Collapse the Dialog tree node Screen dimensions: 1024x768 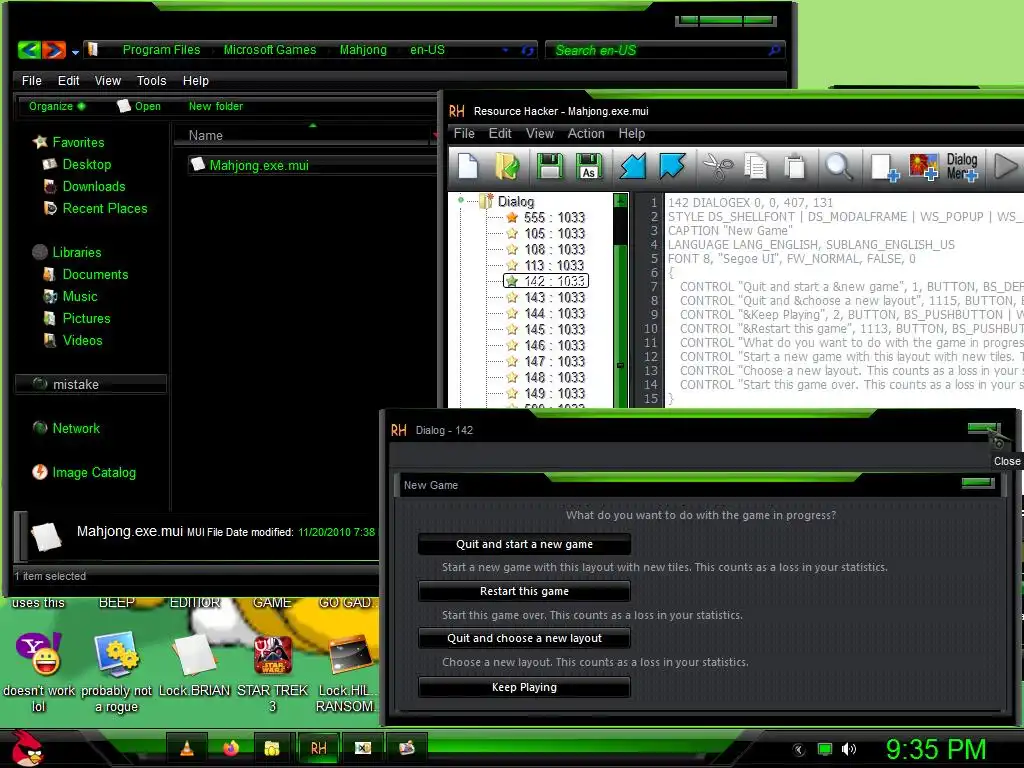(461, 200)
